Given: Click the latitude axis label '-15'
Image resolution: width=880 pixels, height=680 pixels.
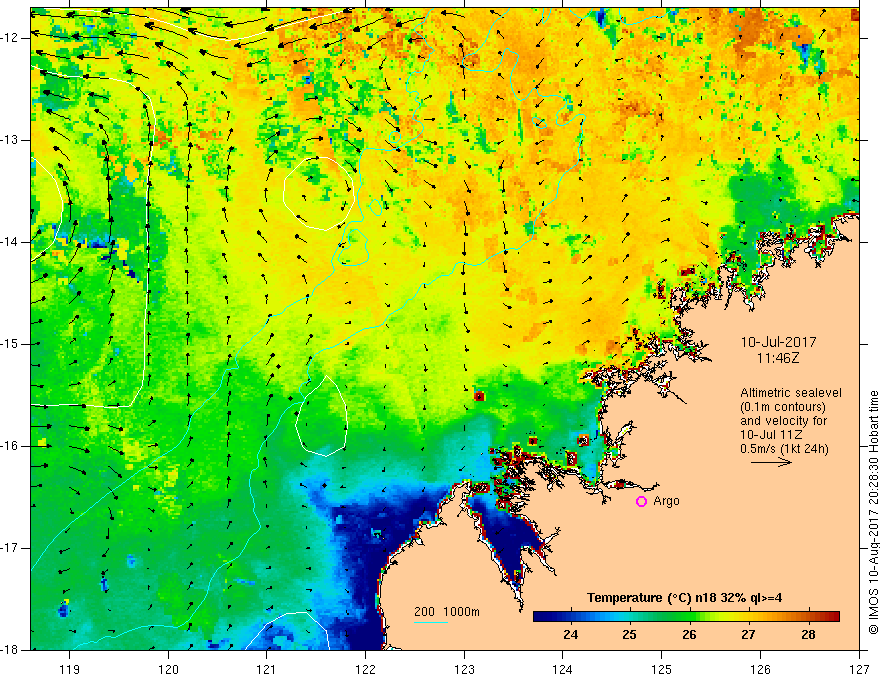Looking at the screenshot, I should tap(12, 344).
